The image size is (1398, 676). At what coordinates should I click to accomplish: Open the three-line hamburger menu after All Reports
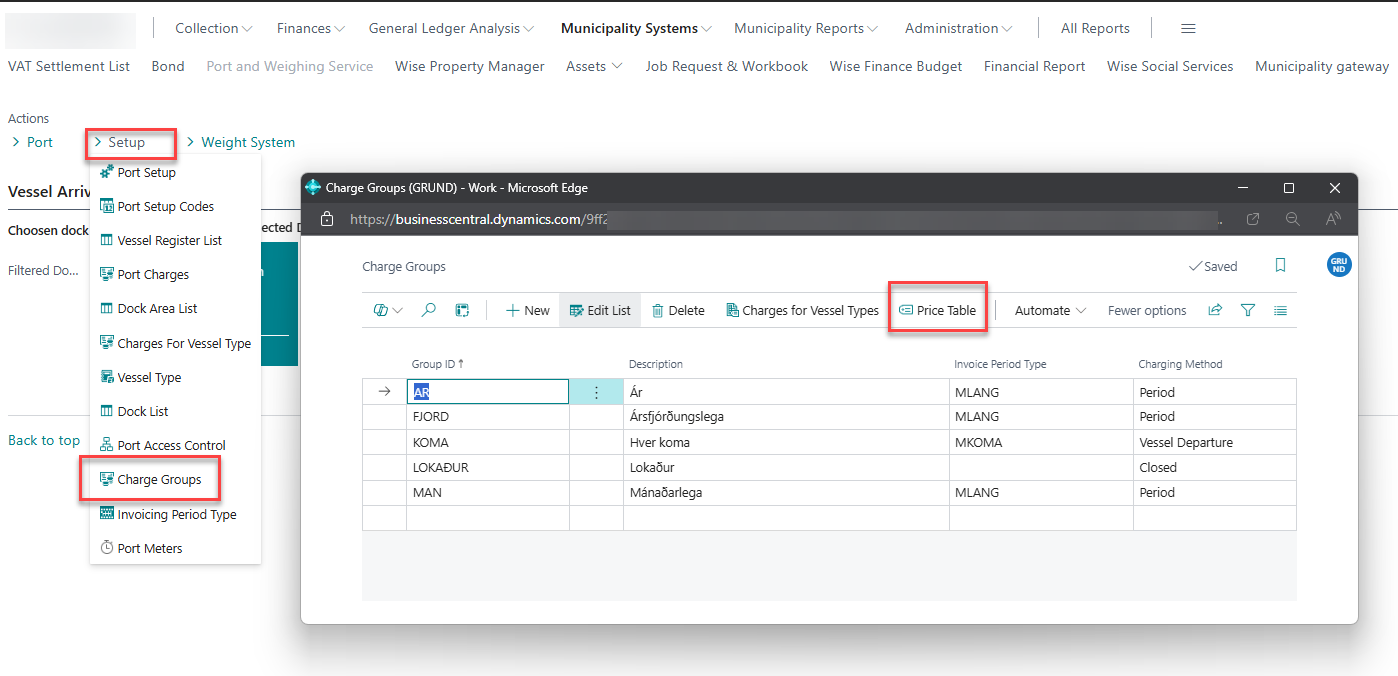pyautogui.click(x=1188, y=28)
